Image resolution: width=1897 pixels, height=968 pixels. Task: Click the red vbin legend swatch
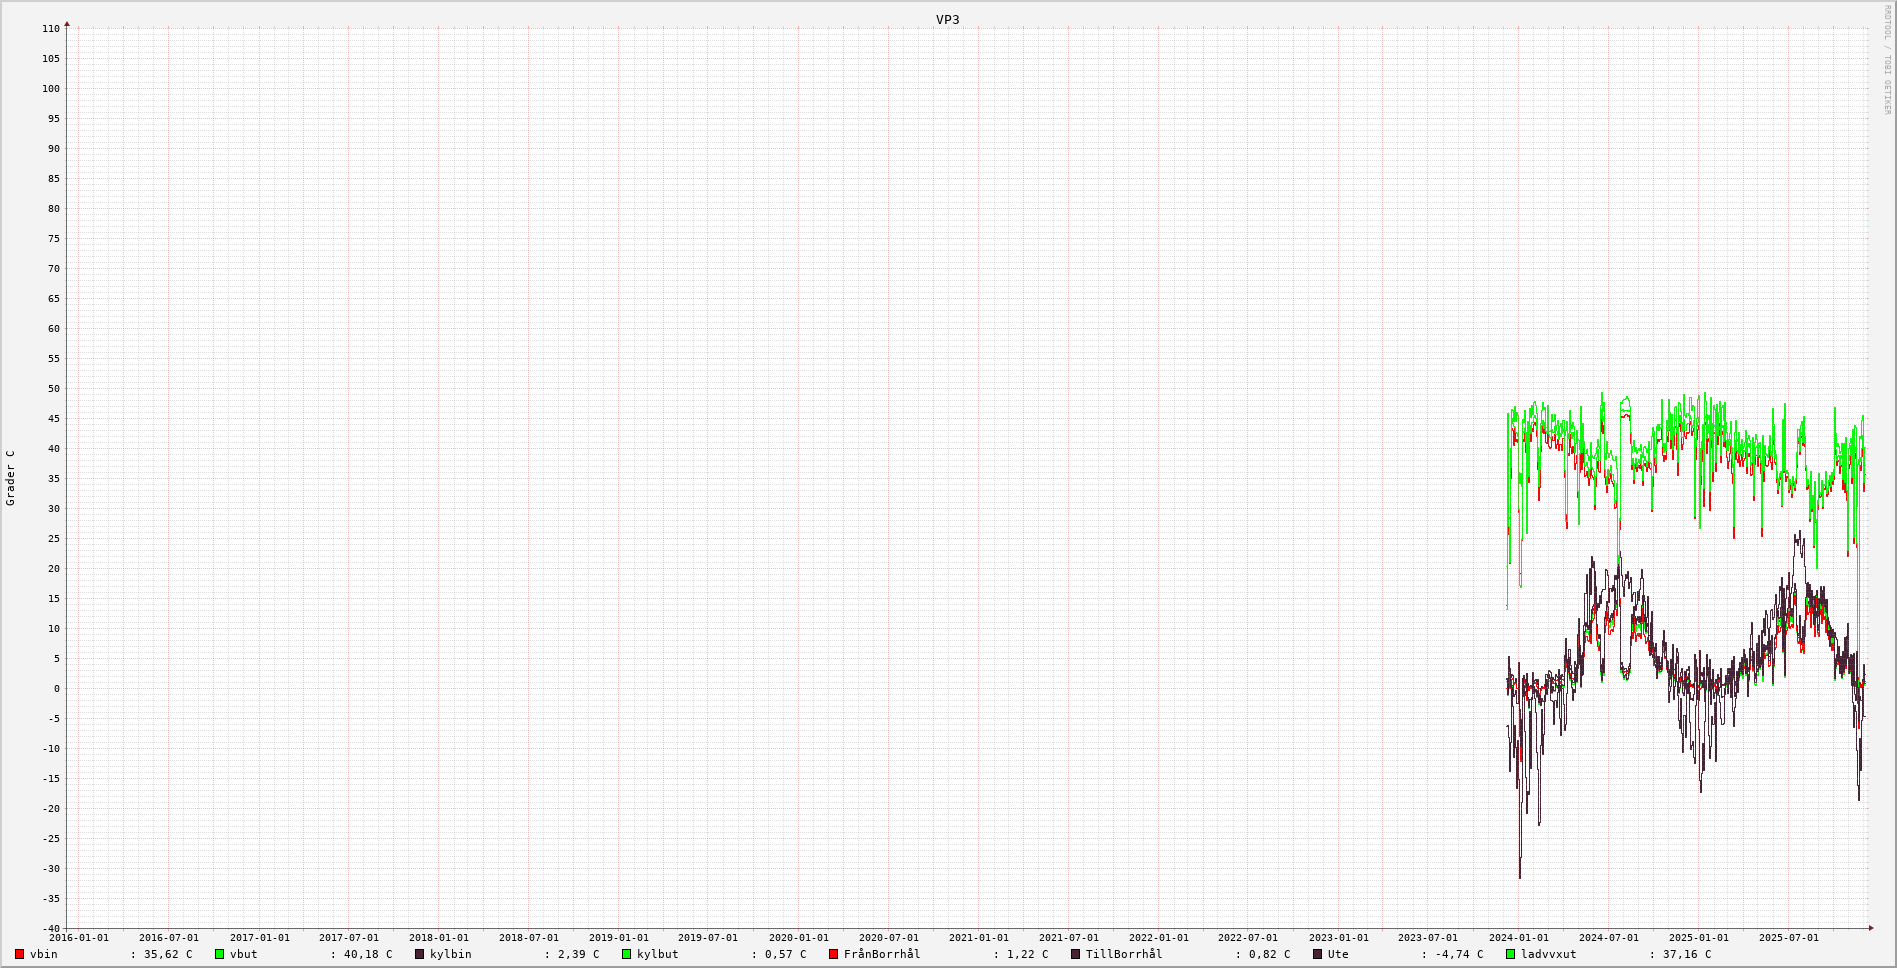pyautogui.click(x=19, y=954)
